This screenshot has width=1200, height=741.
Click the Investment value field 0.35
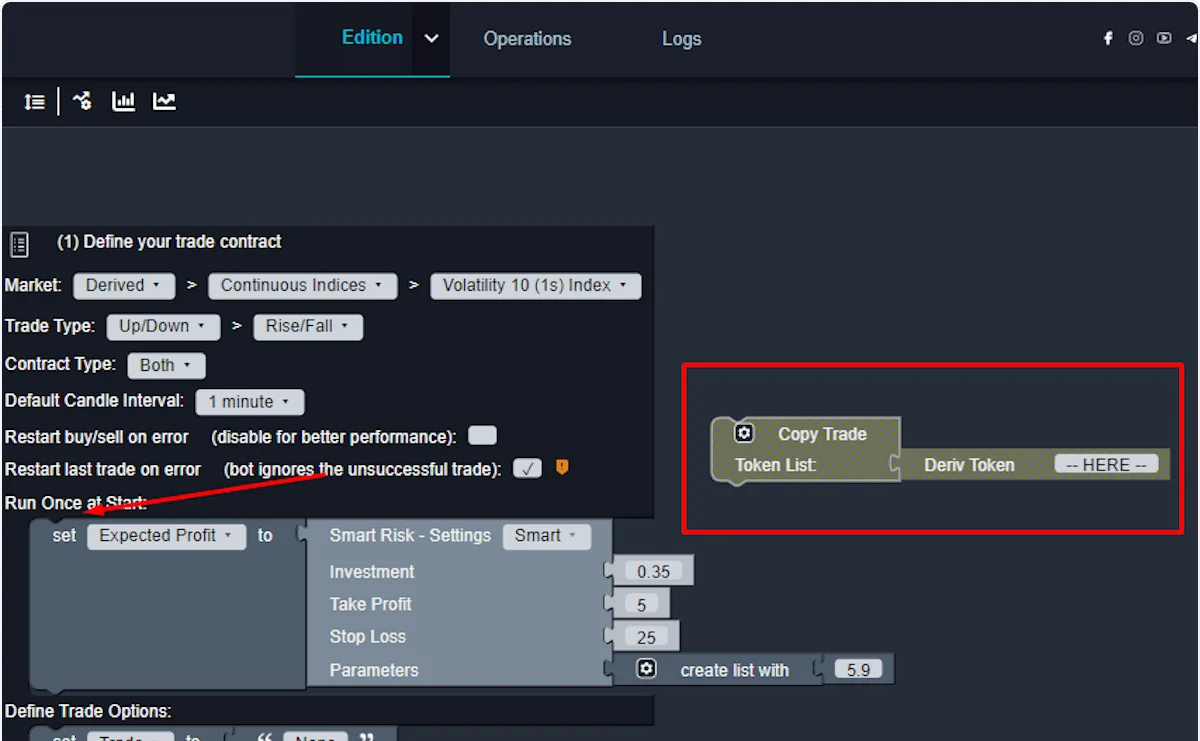tap(653, 572)
